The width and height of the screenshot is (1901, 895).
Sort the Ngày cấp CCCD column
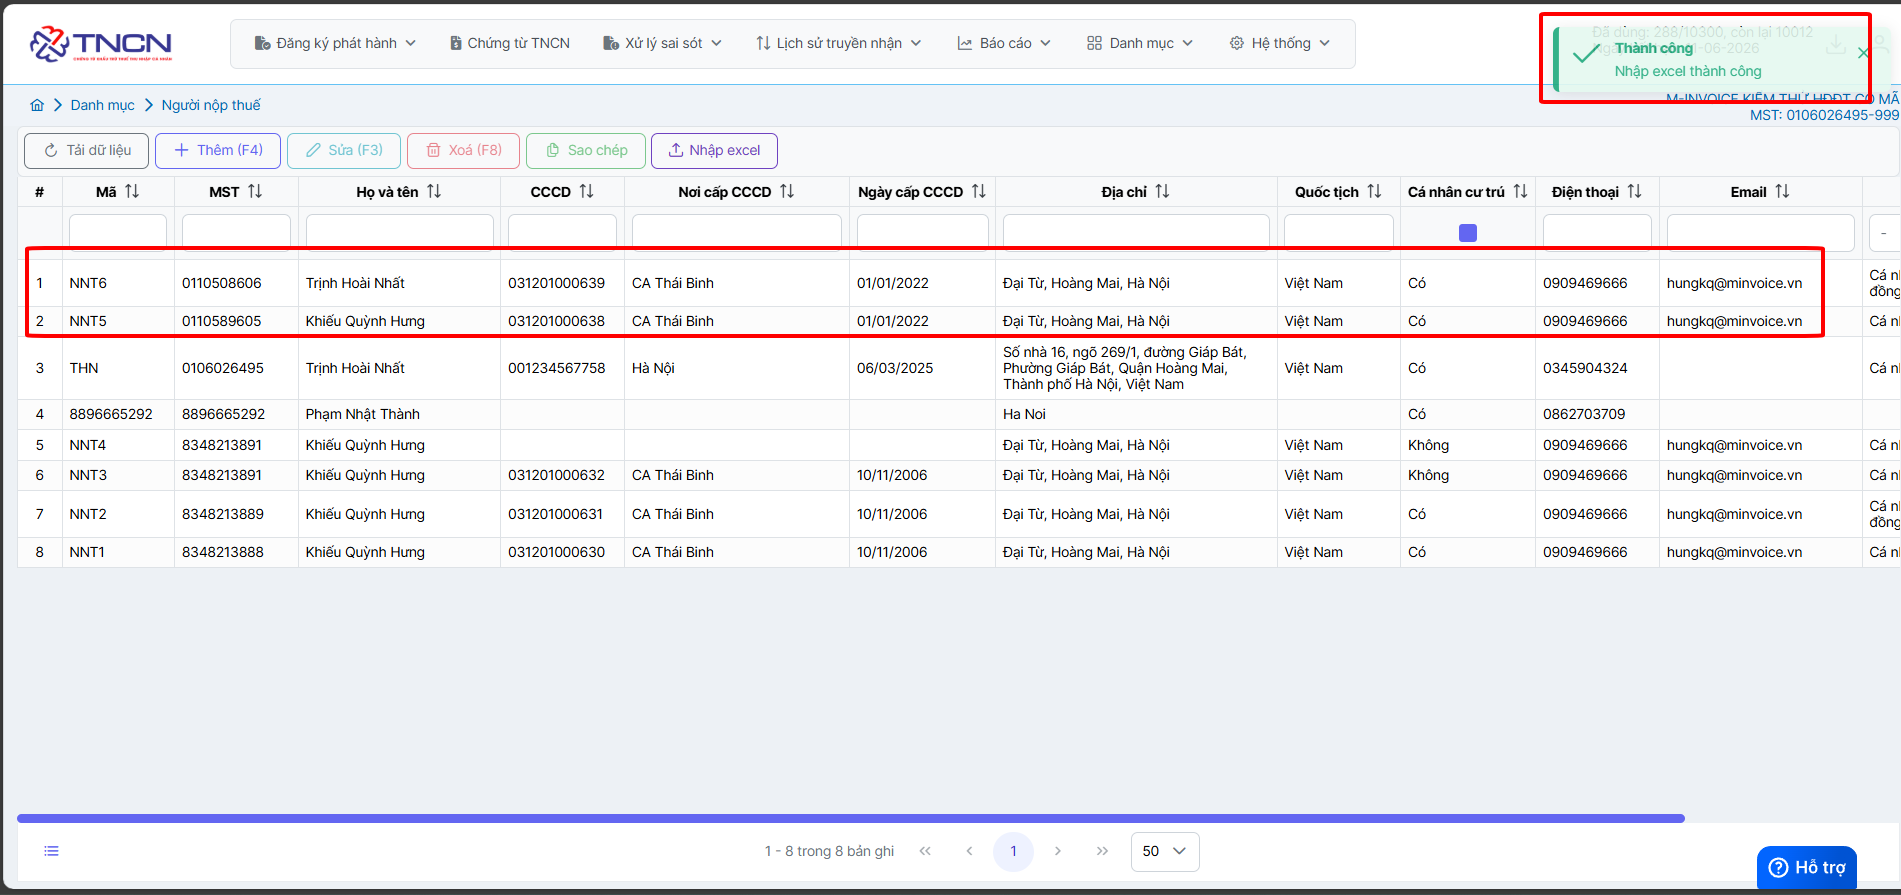tap(978, 191)
